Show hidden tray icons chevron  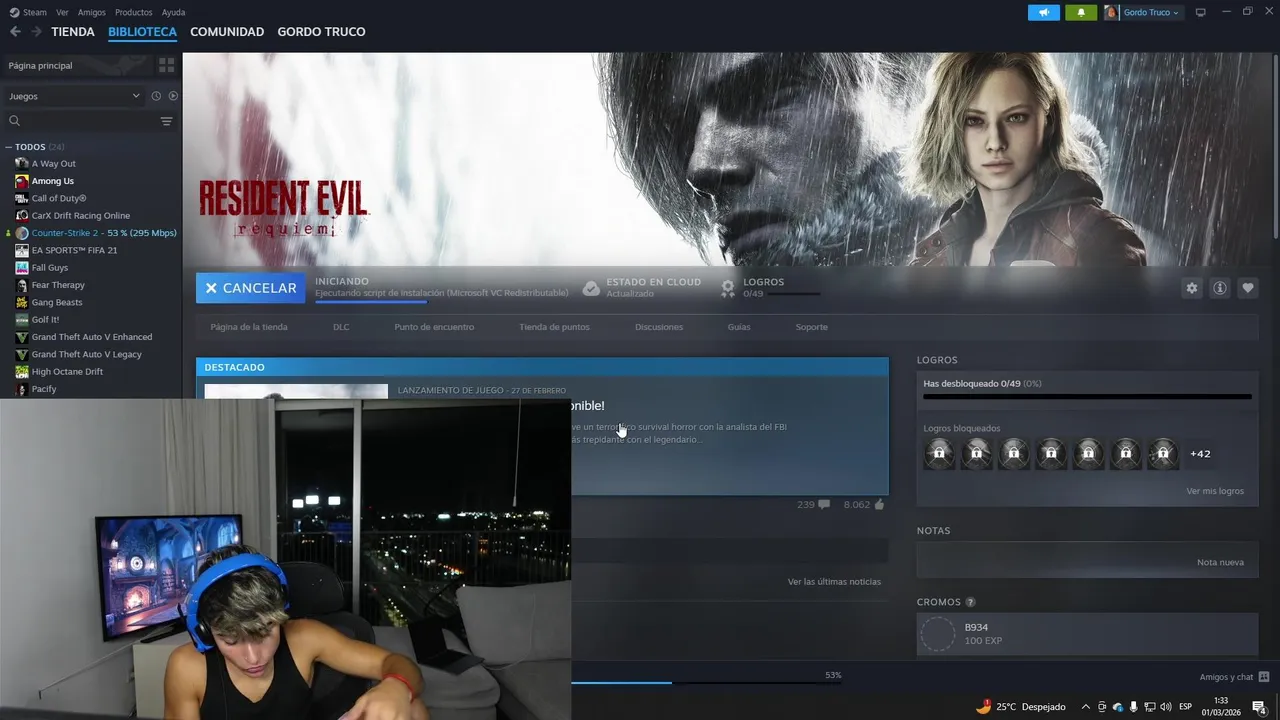pos(1086,707)
